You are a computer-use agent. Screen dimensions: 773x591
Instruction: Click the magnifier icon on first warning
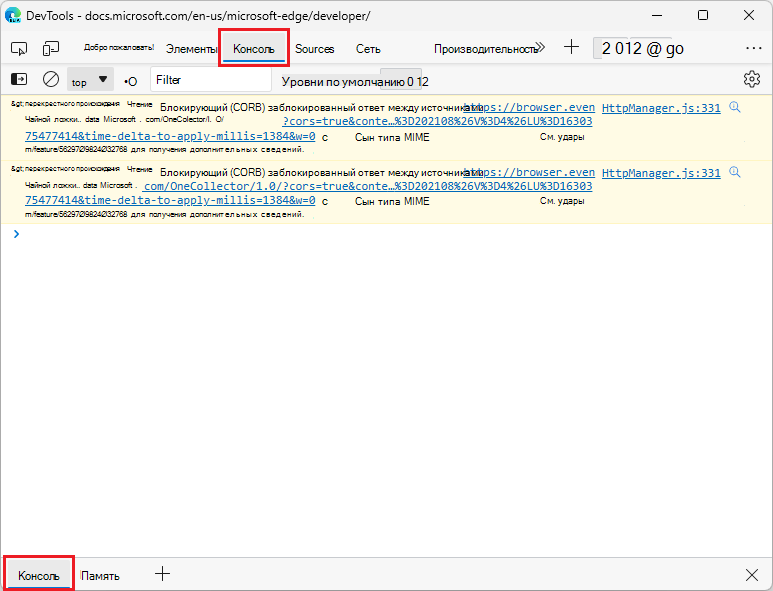pyautogui.click(x=735, y=107)
